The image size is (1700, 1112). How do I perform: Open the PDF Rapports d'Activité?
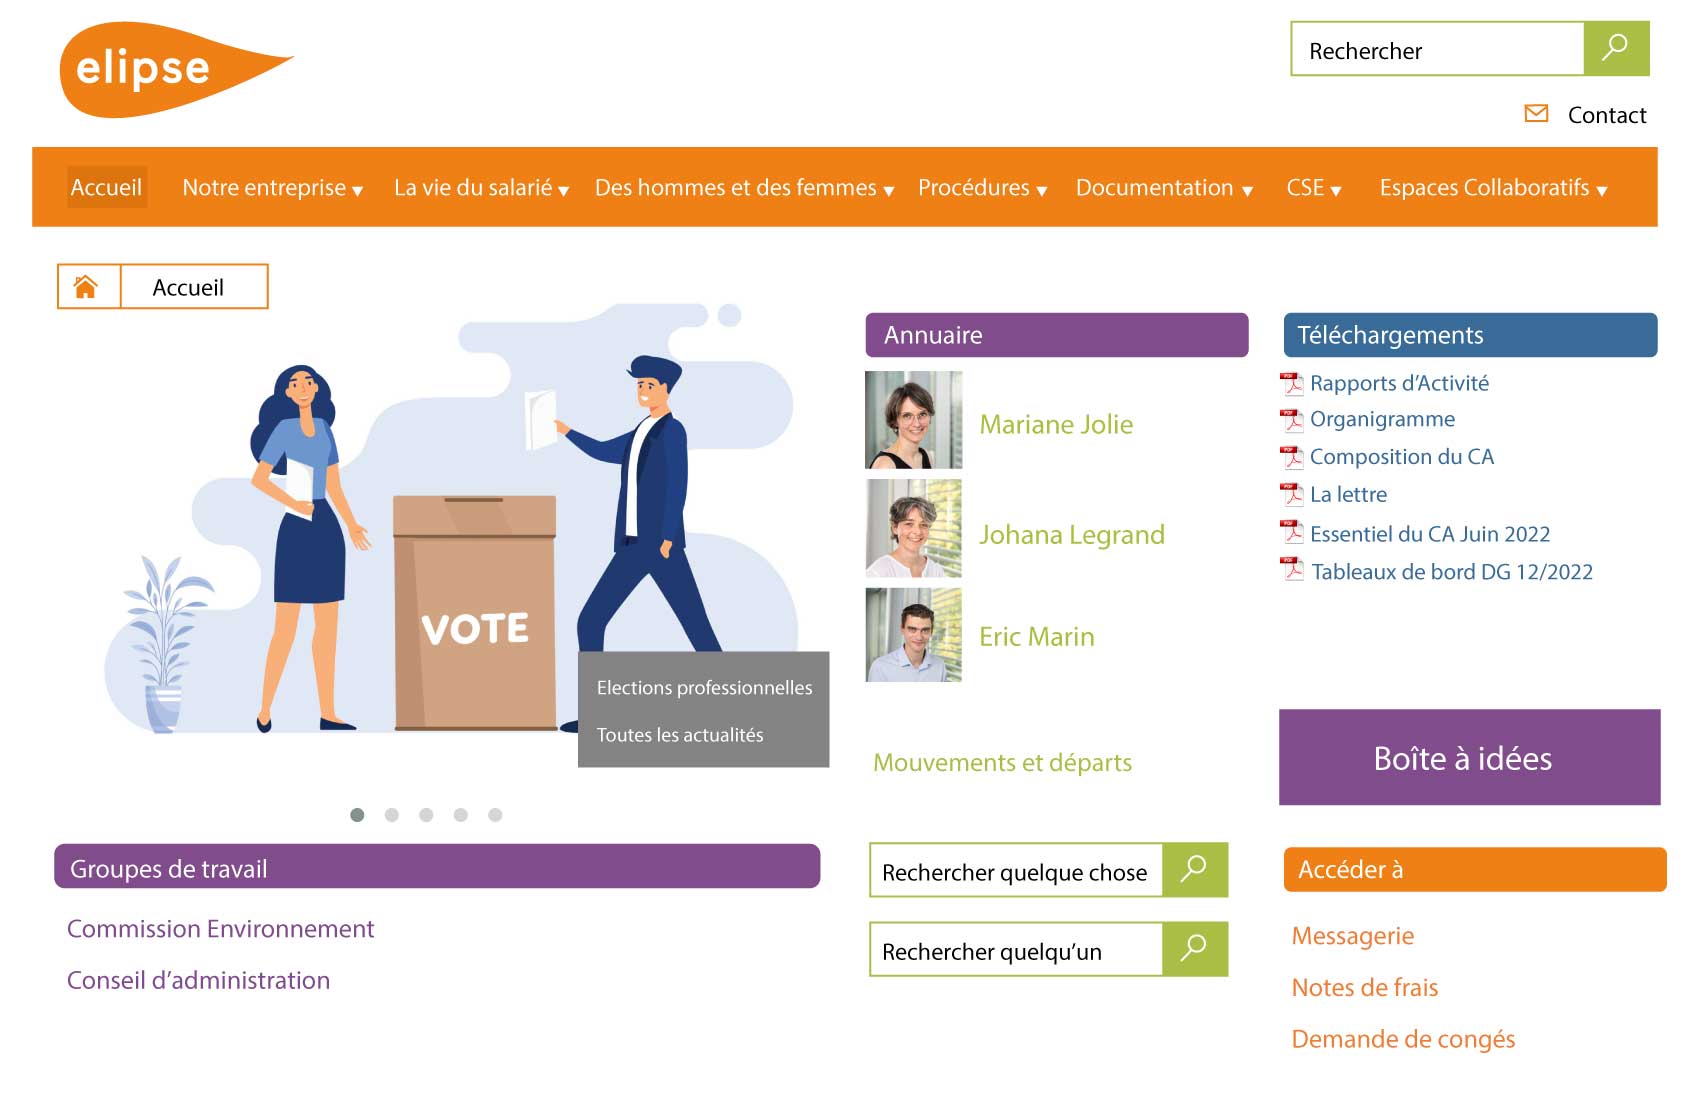(1398, 383)
